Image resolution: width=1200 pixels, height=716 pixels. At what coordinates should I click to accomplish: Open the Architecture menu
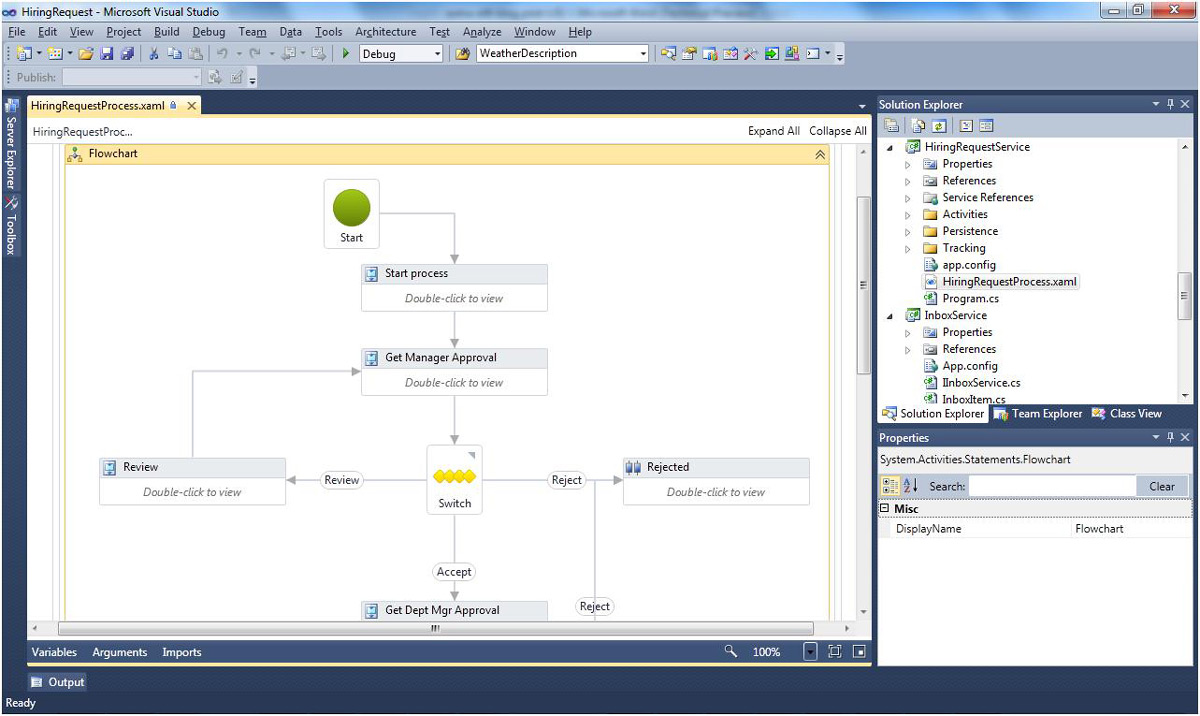point(385,32)
